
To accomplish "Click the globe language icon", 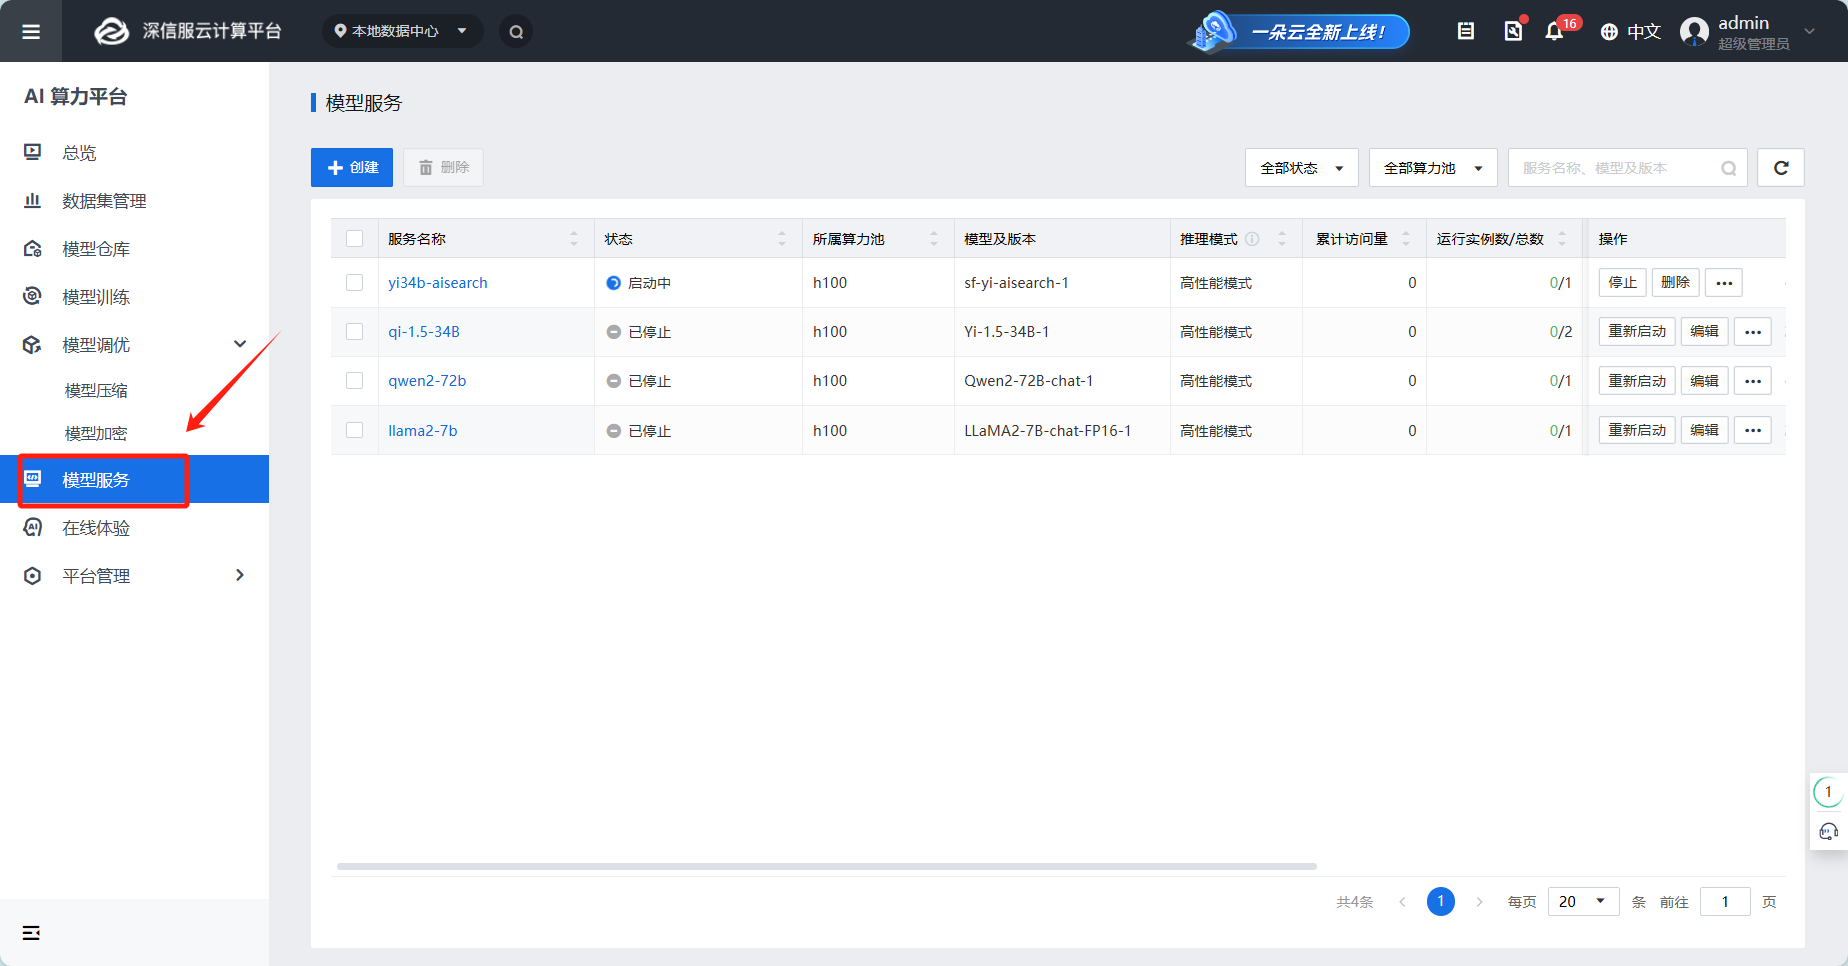I will [1609, 32].
